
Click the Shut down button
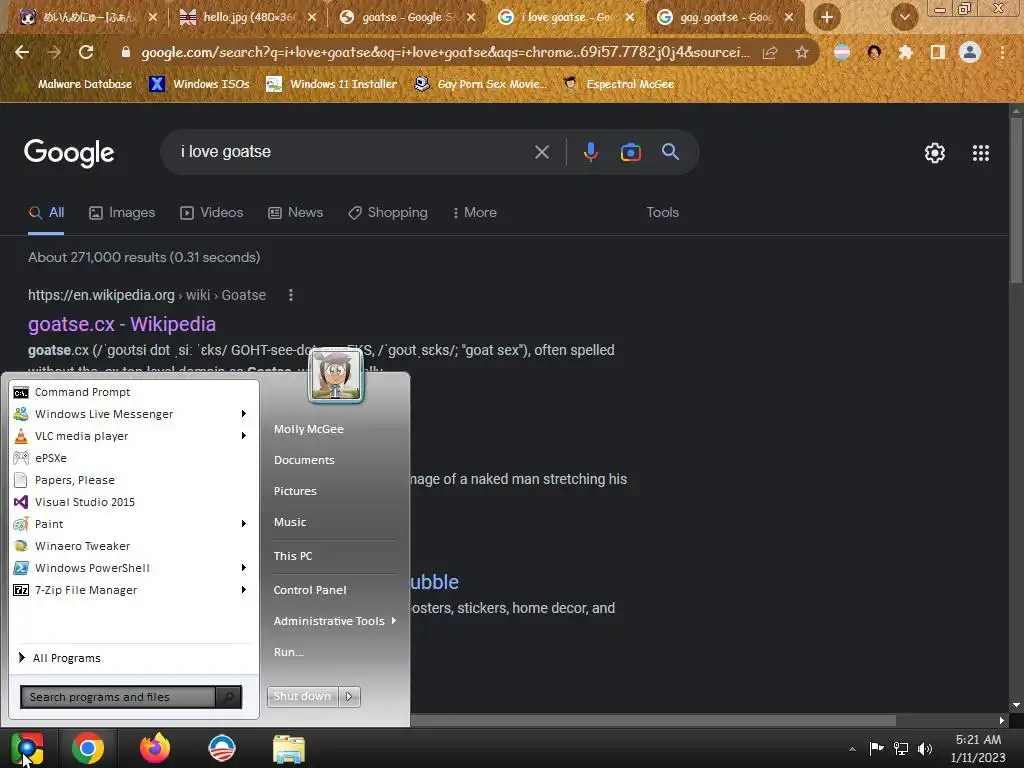tap(302, 696)
